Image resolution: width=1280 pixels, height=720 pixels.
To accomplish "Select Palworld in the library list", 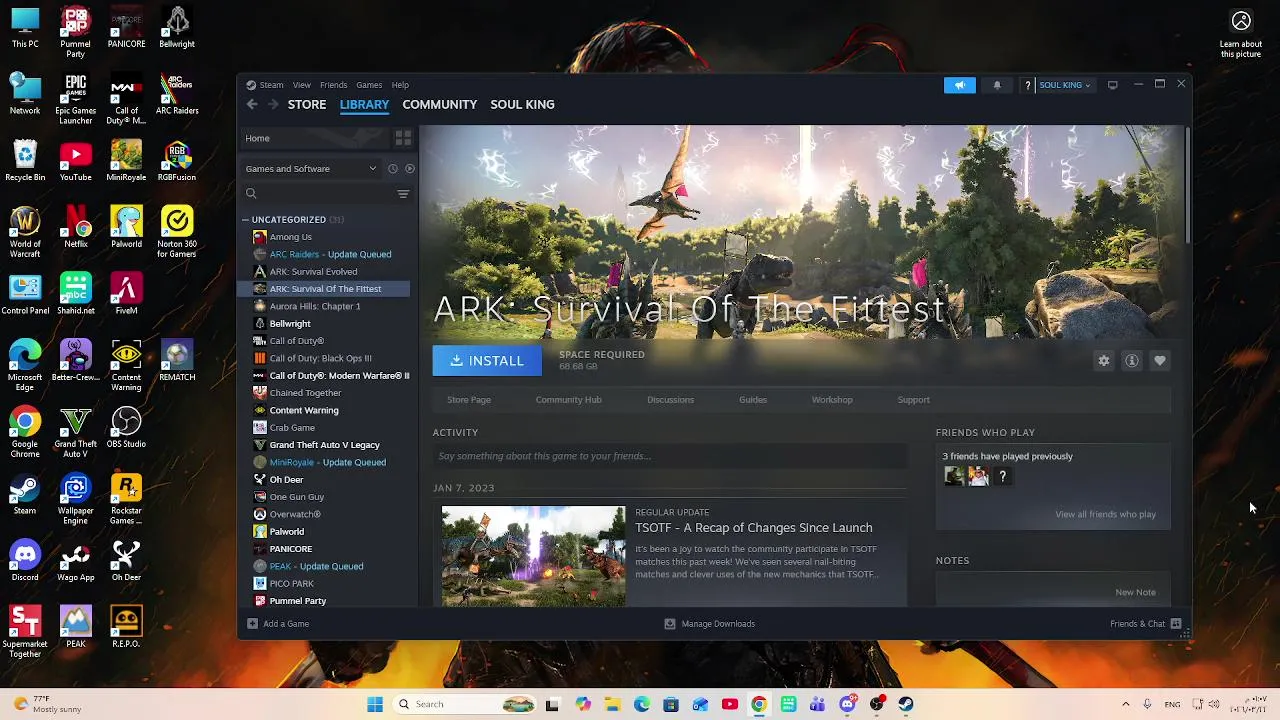I will pos(286,532).
